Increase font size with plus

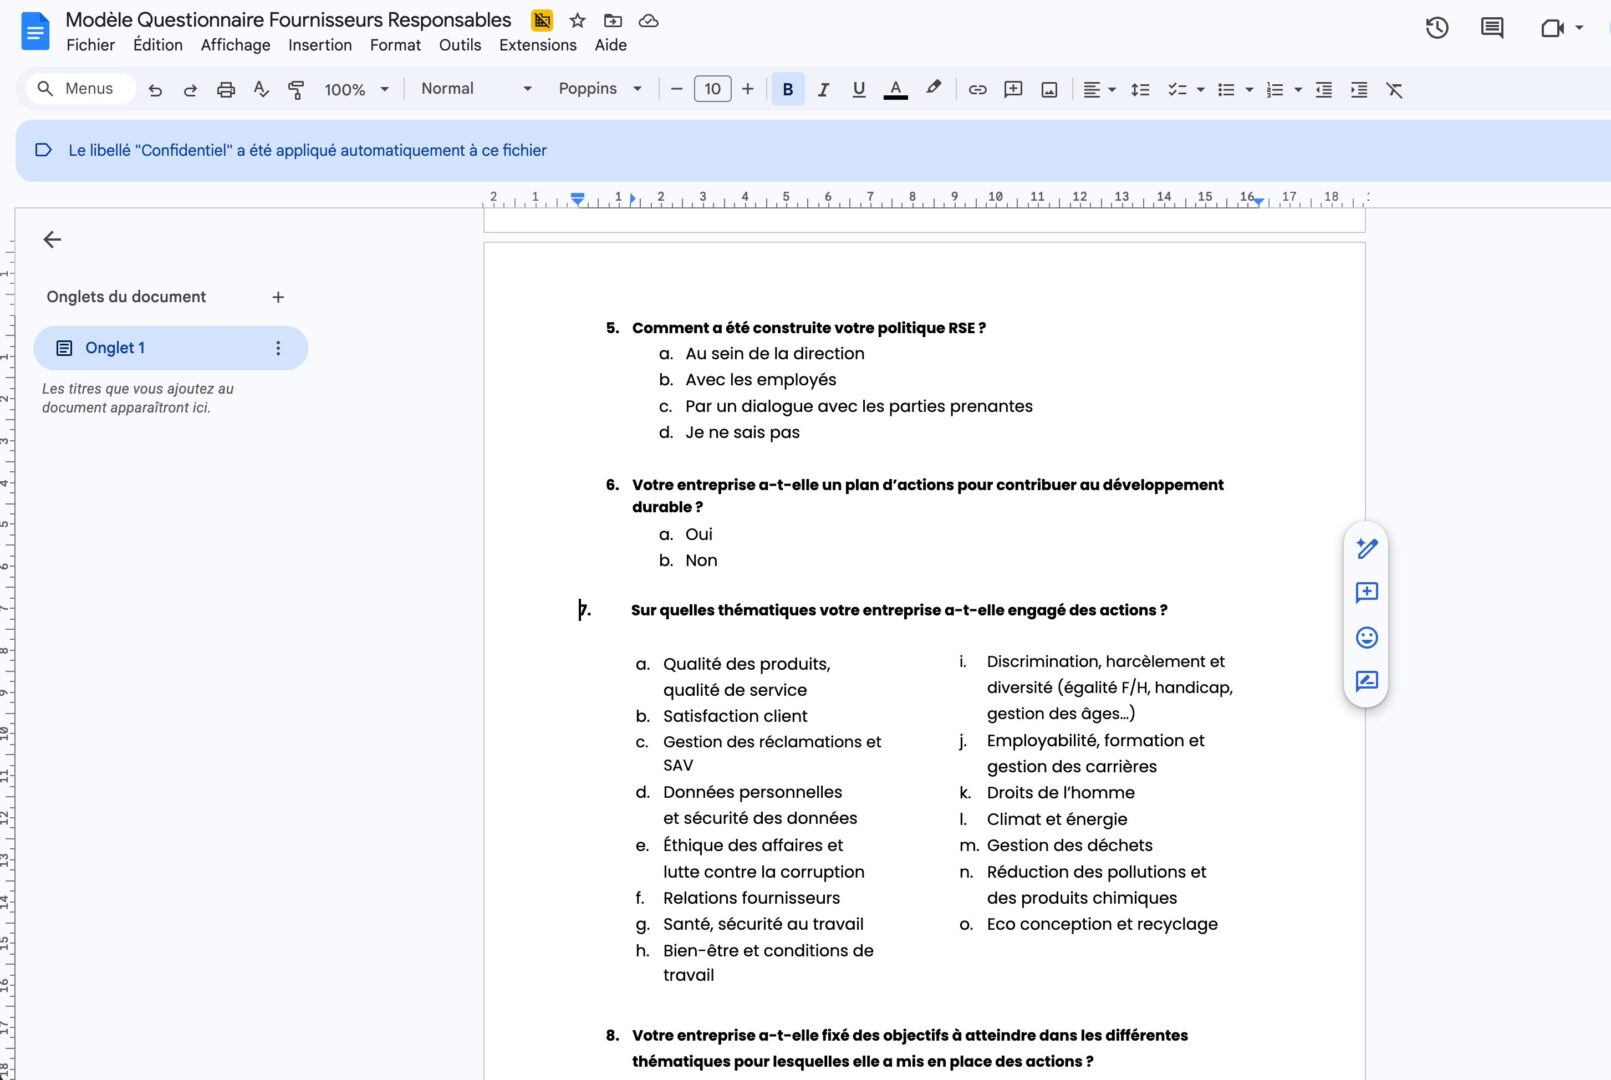click(747, 89)
